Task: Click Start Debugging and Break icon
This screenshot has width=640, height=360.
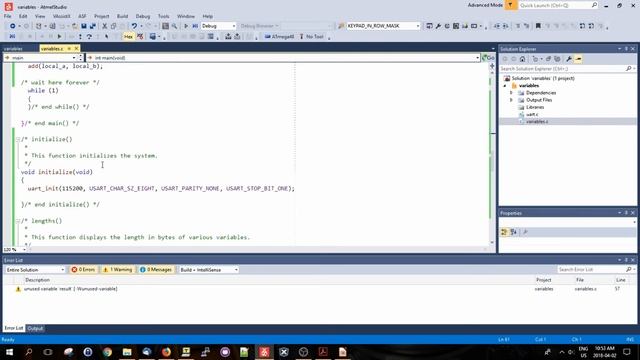Action: (x=195, y=26)
